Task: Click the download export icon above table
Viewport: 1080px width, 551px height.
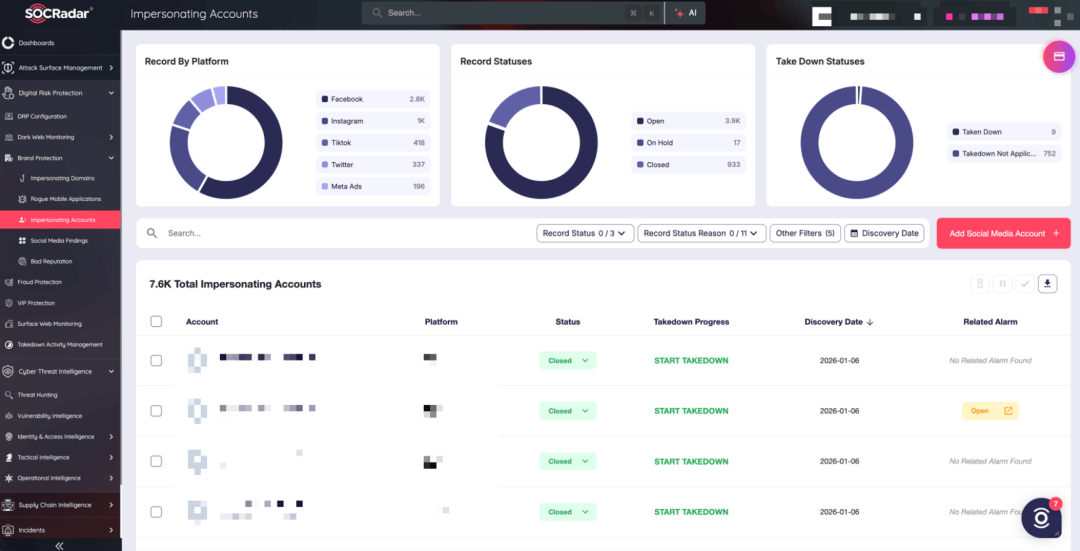Action: pos(1048,284)
